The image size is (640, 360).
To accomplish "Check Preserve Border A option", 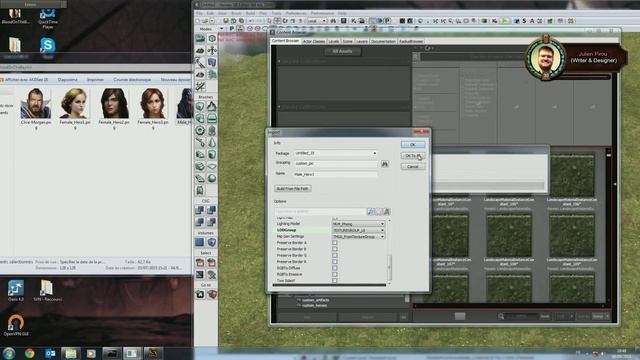I will pyautogui.click(x=335, y=242).
